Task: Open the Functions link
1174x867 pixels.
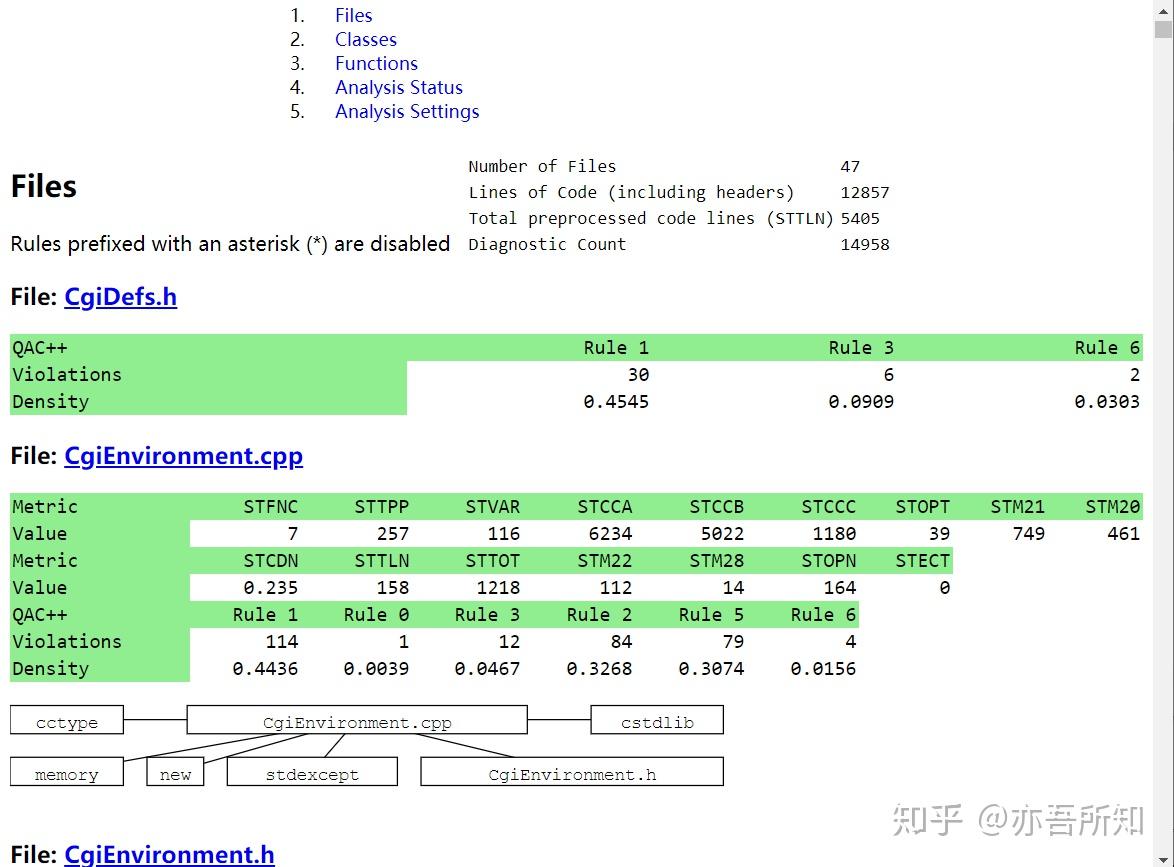Action: 377,63
